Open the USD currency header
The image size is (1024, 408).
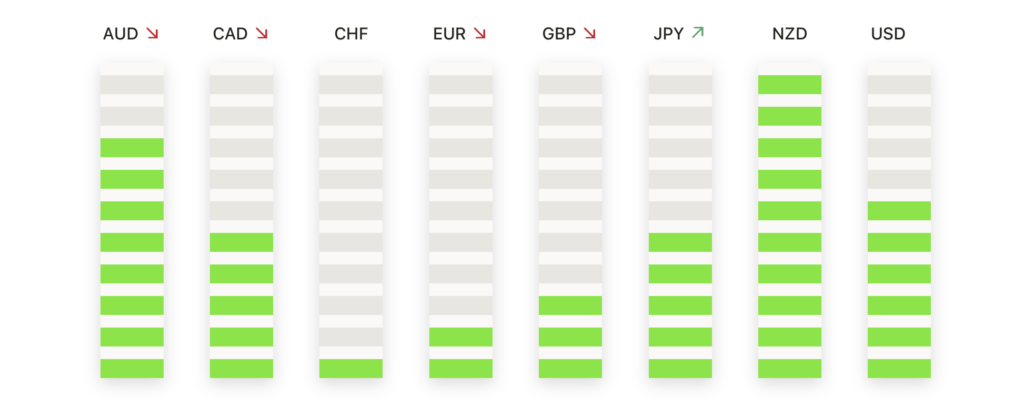point(888,34)
